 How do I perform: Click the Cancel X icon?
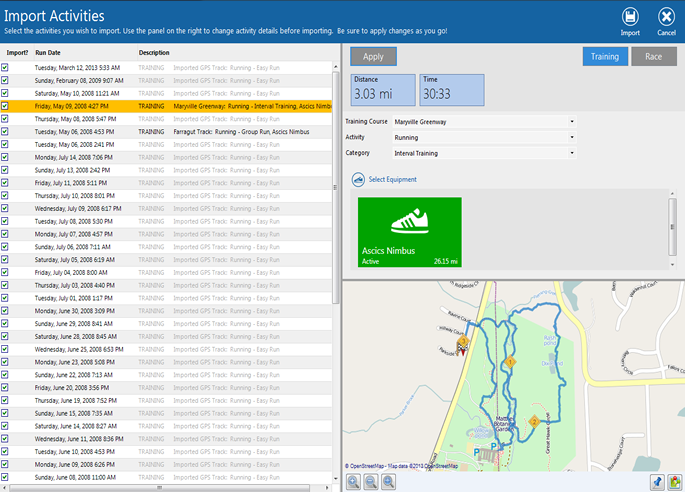666,17
